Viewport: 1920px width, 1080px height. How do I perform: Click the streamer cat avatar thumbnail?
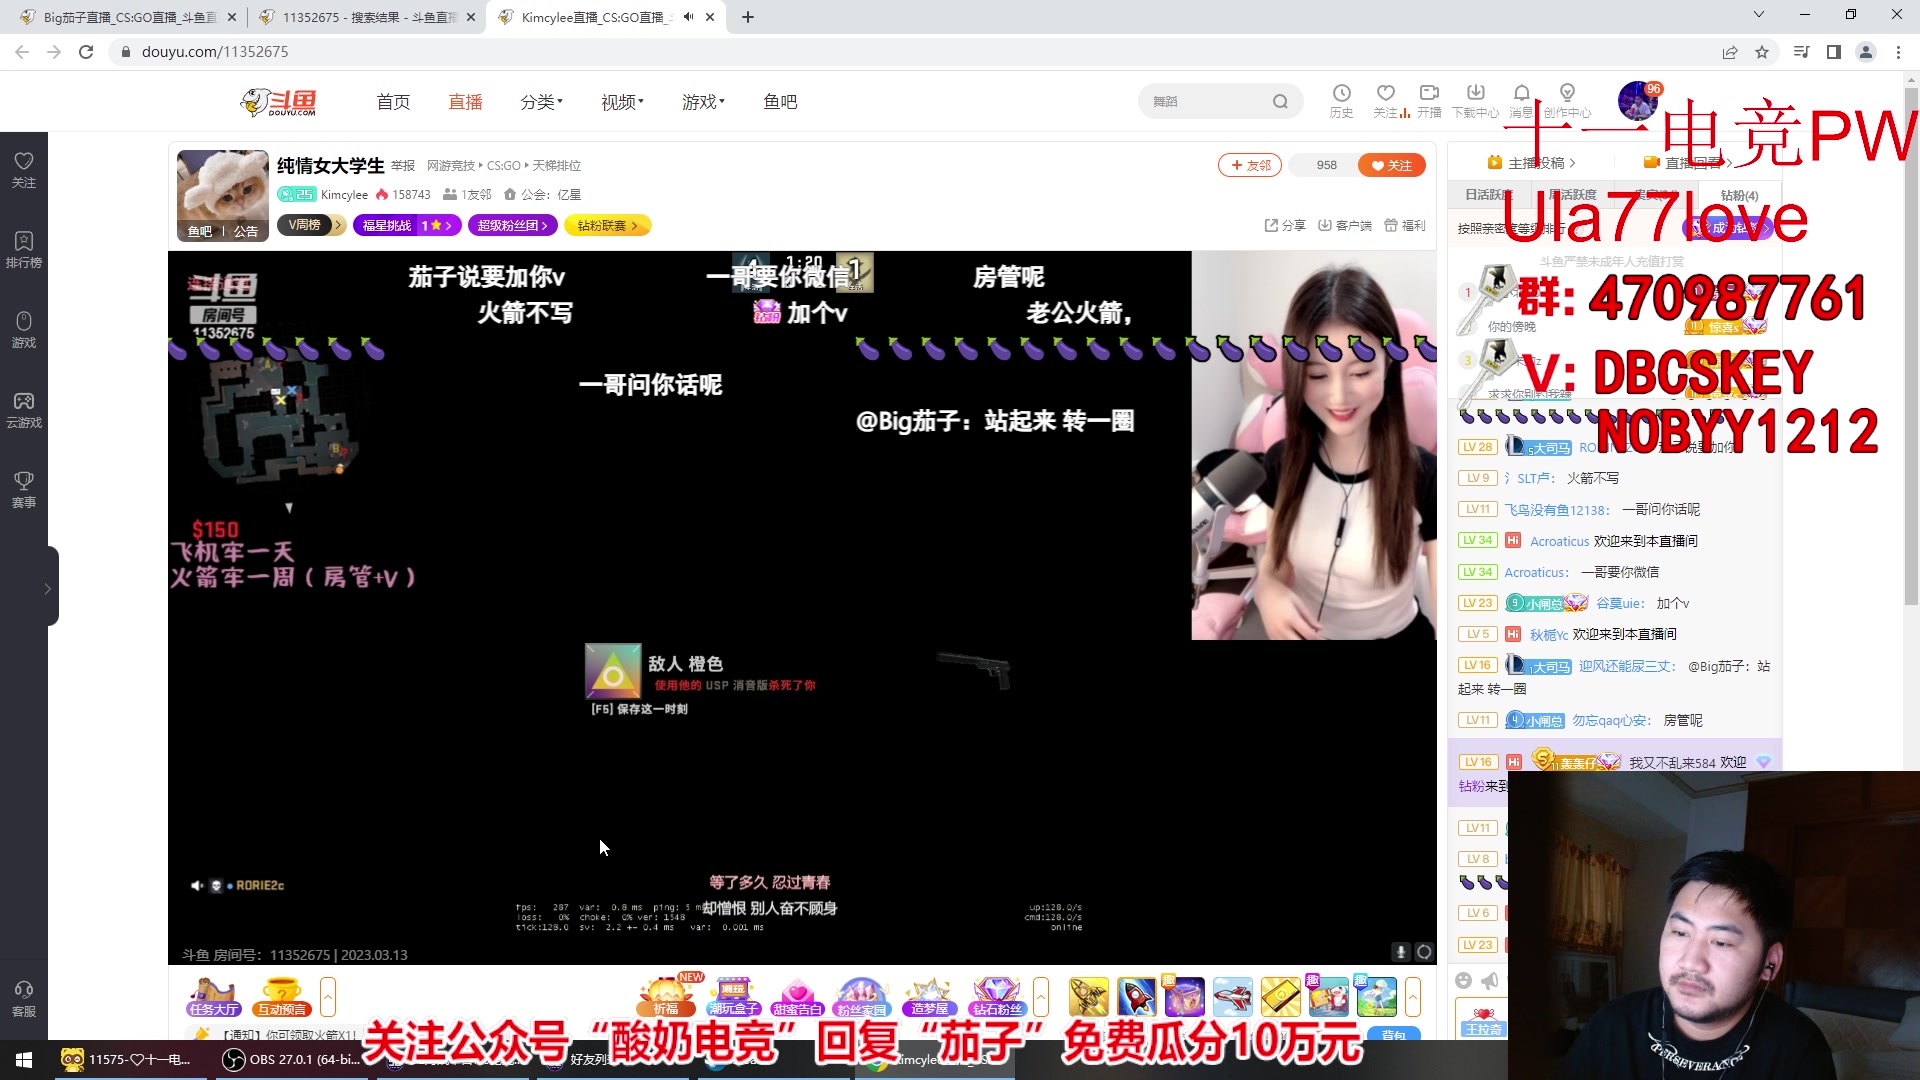[223, 195]
